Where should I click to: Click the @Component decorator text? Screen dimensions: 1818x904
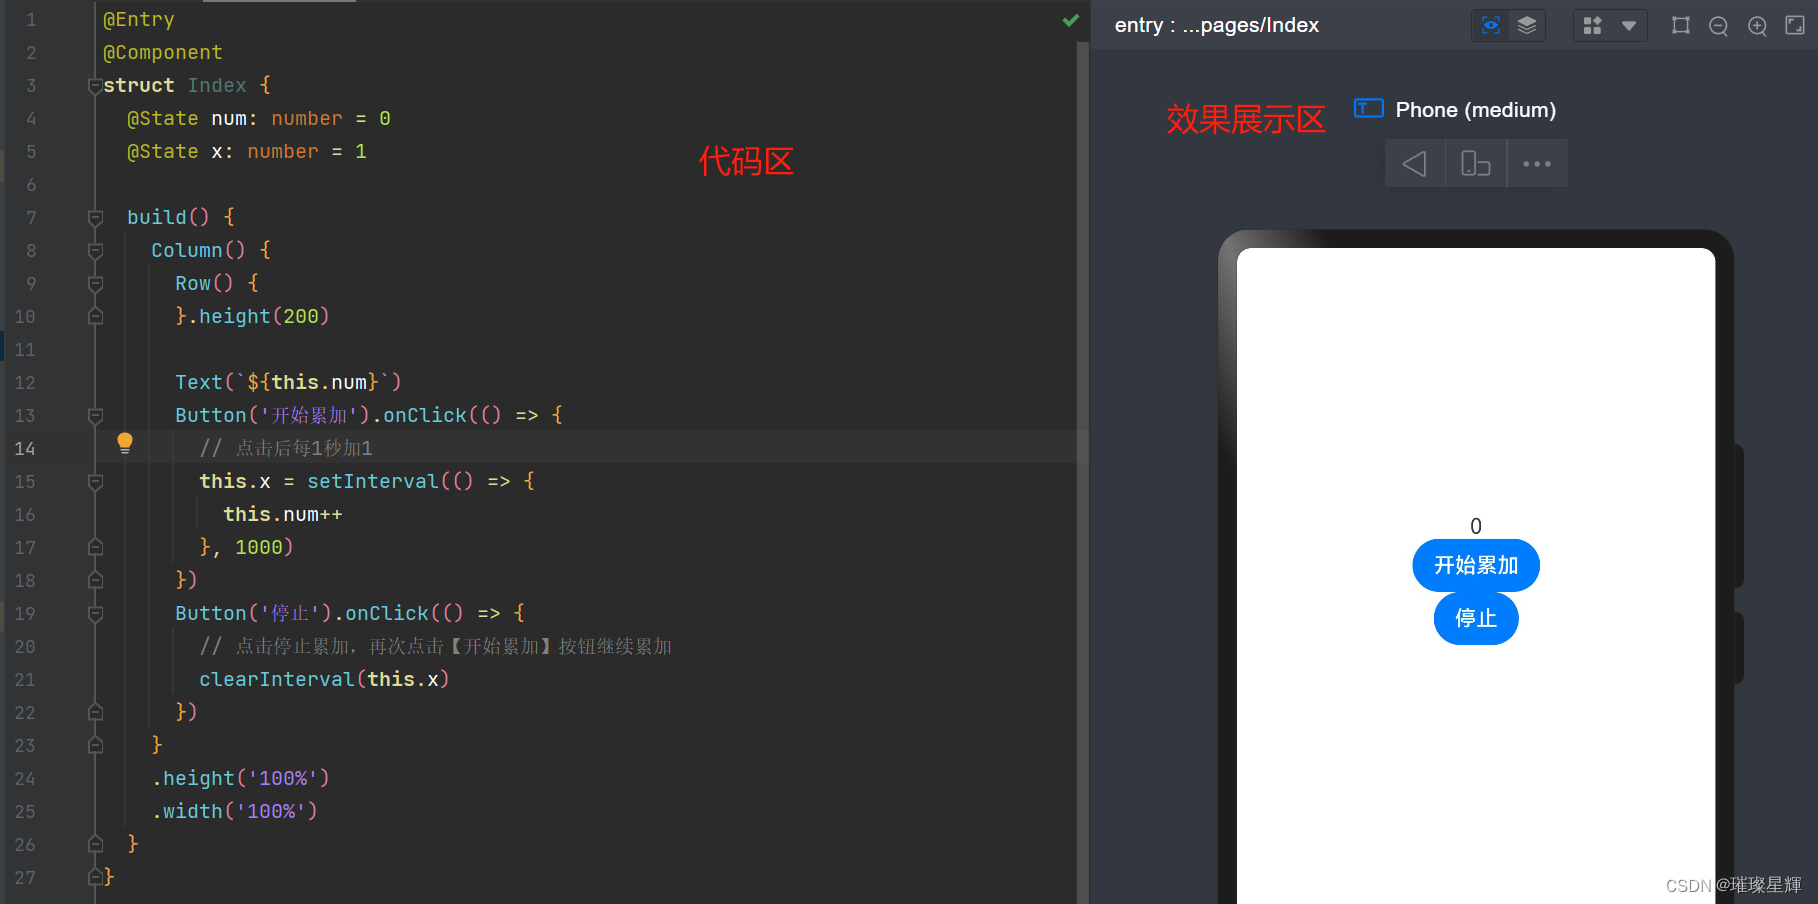[162, 52]
